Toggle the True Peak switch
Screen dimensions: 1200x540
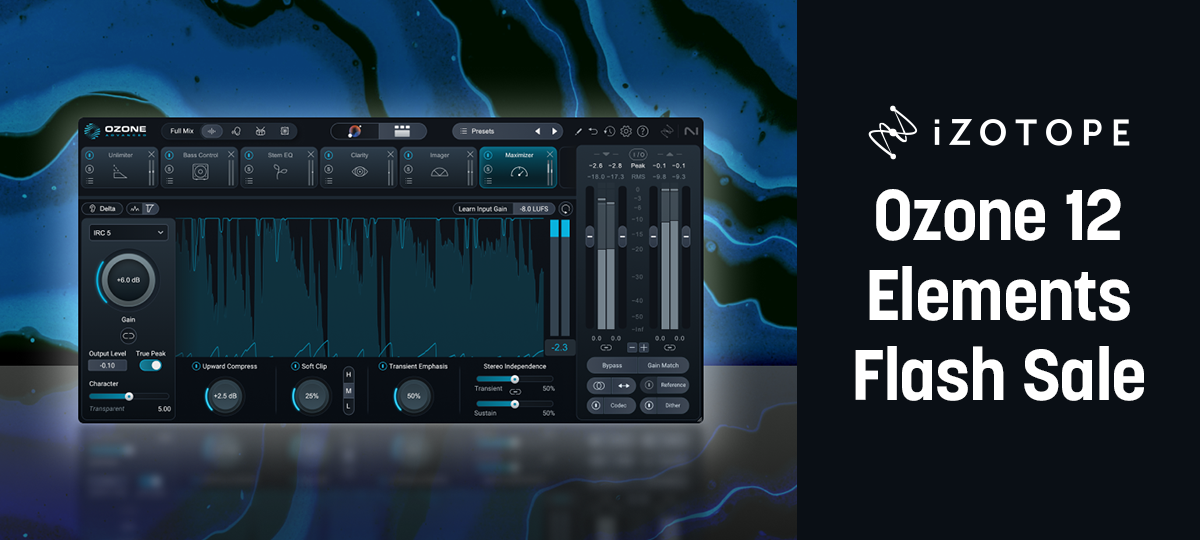pos(151,365)
